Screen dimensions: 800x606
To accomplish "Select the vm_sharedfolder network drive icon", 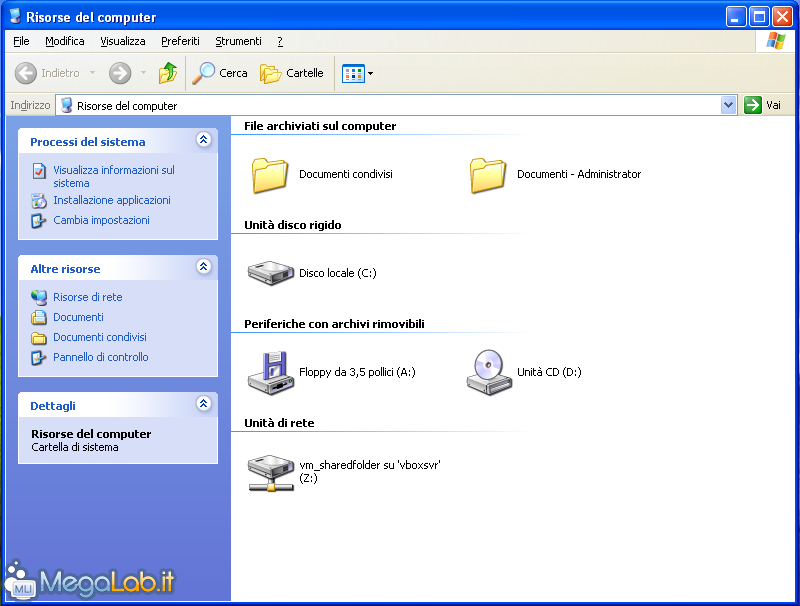I will tap(271, 473).
